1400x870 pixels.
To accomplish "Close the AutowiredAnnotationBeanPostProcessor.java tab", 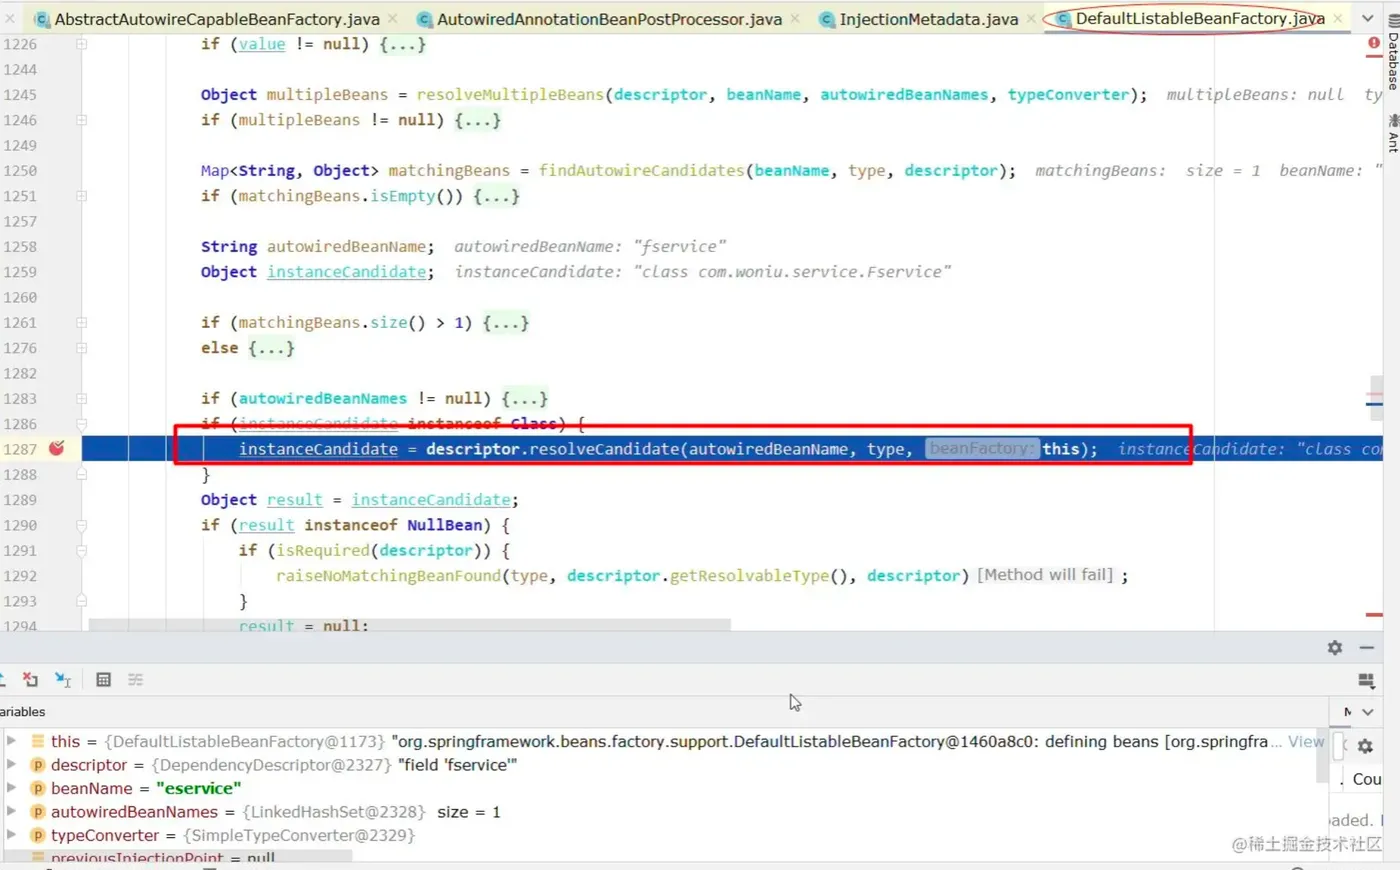I will tap(795, 19).
